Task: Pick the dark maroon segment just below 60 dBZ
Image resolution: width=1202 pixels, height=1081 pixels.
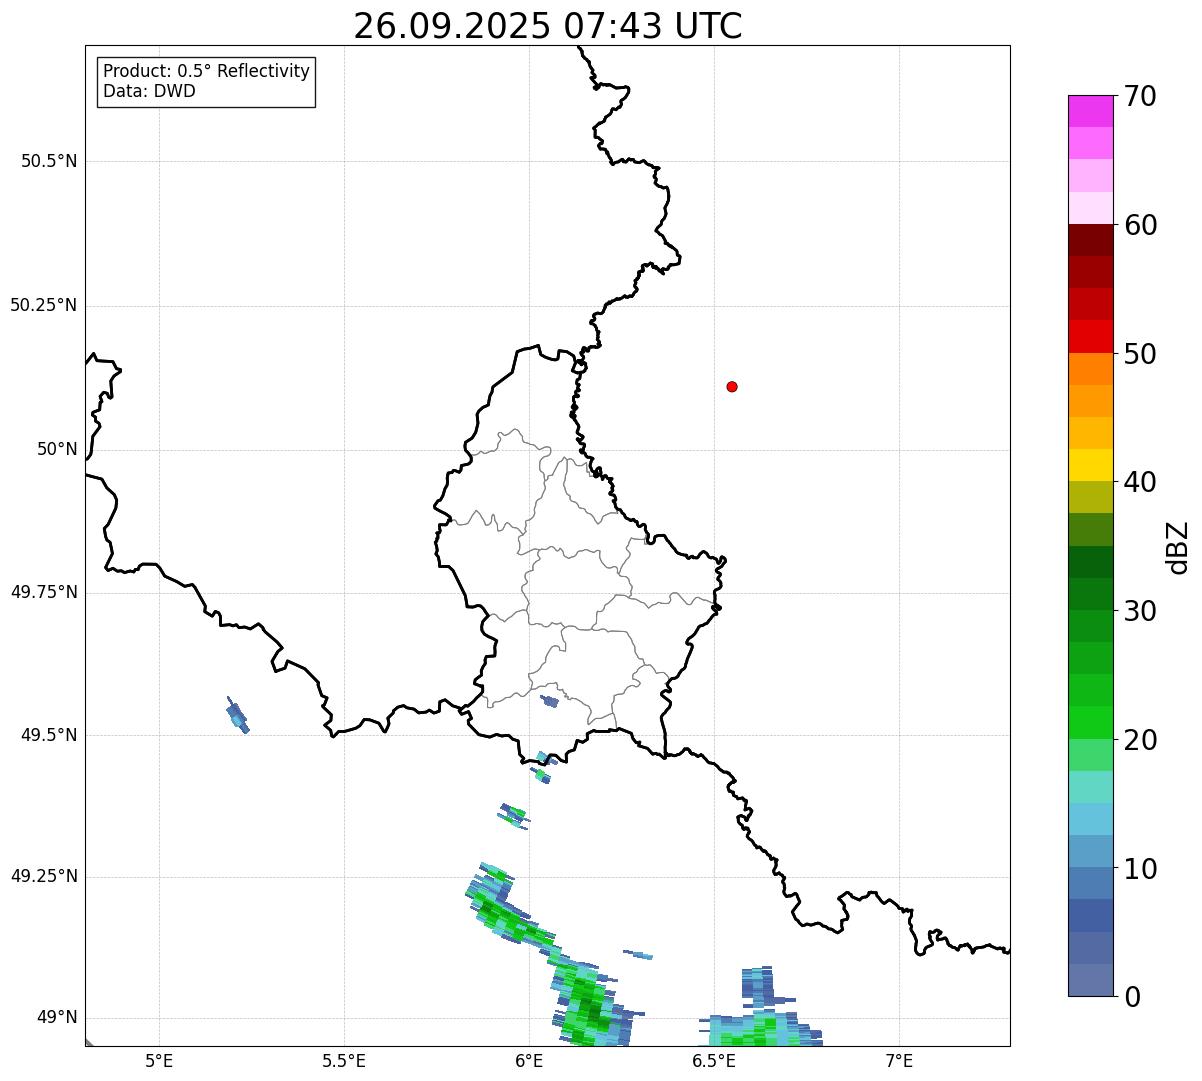Action: click(1091, 240)
